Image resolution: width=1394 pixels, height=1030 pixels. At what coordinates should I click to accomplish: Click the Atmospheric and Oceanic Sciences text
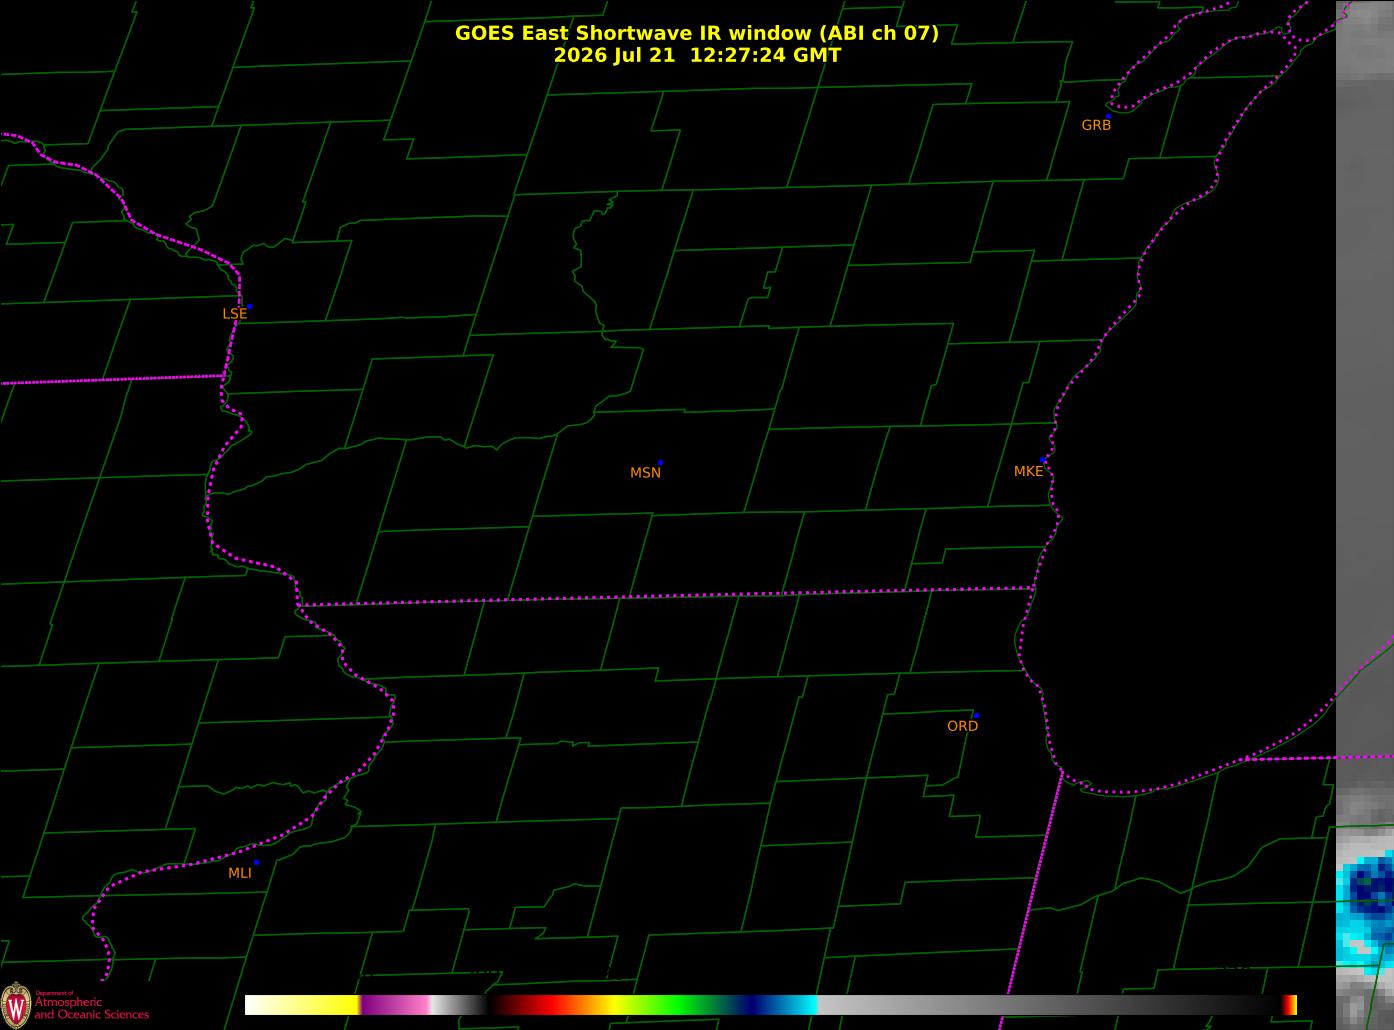point(92,1008)
